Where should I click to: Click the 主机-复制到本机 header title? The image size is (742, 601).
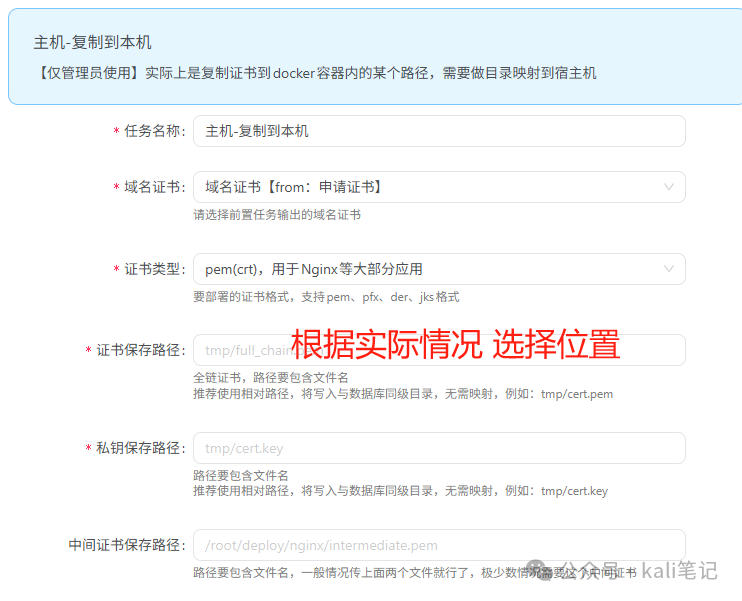click(92, 43)
